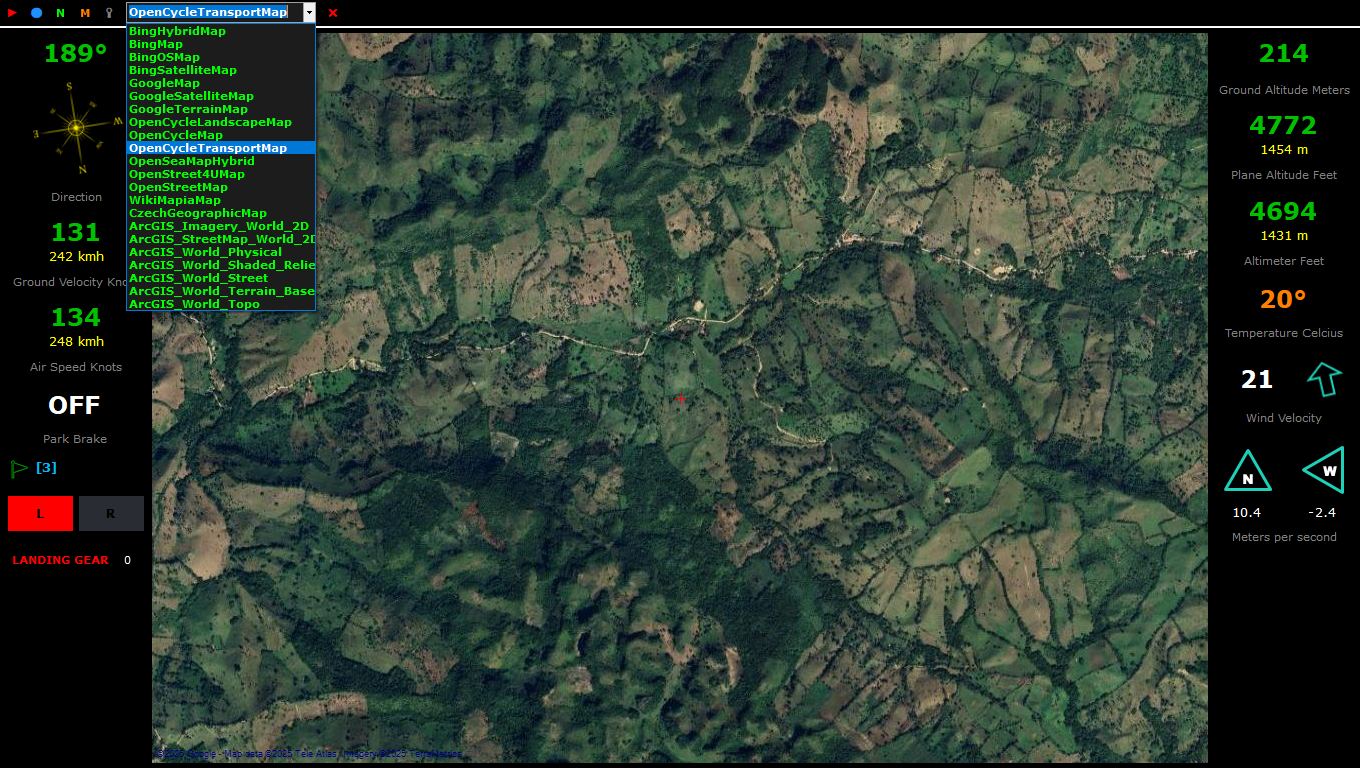Viewport: 1360px width, 768px height.
Task: Toggle the red L button
Action: pos(40,513)
